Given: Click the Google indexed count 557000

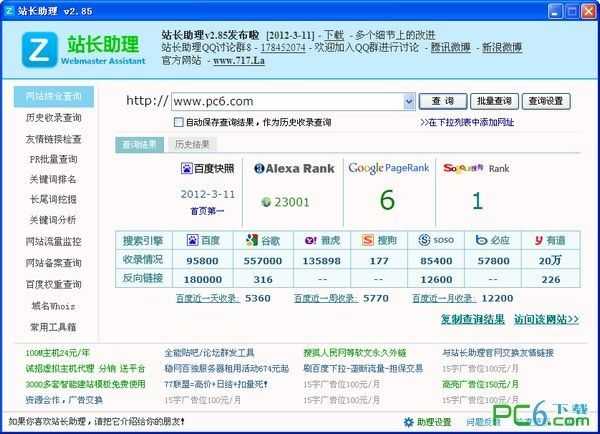Looking at the screenshot, I should pos(263,261).
